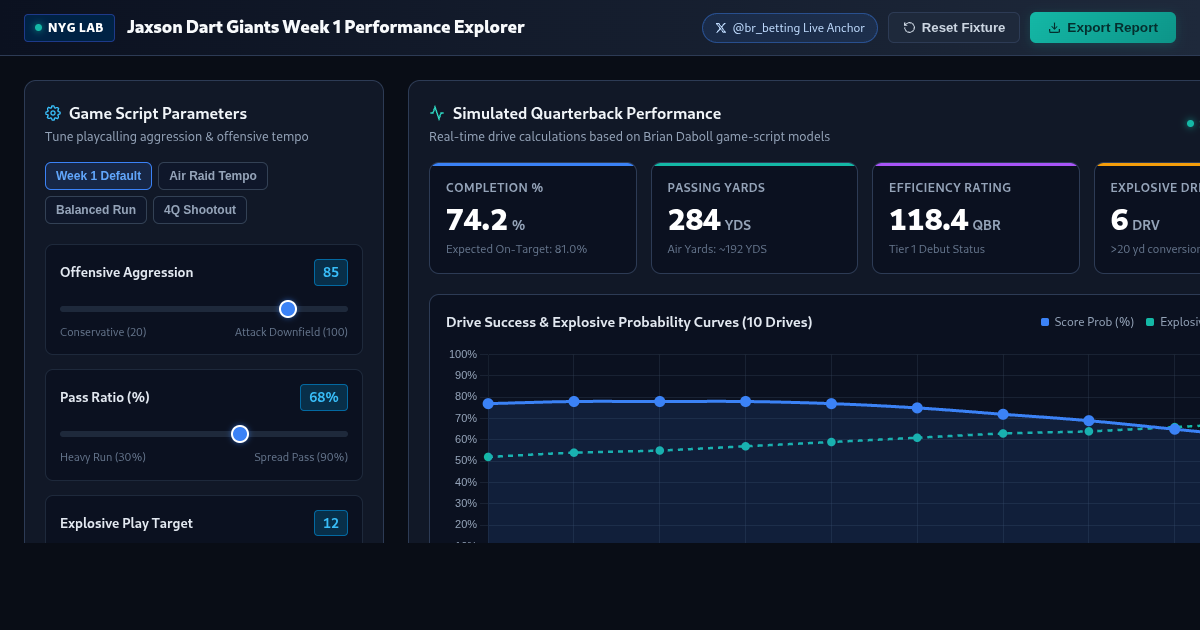
Task: Click the 'Tier 1 Debut Status' text
Action: click(x=937, y=249)
